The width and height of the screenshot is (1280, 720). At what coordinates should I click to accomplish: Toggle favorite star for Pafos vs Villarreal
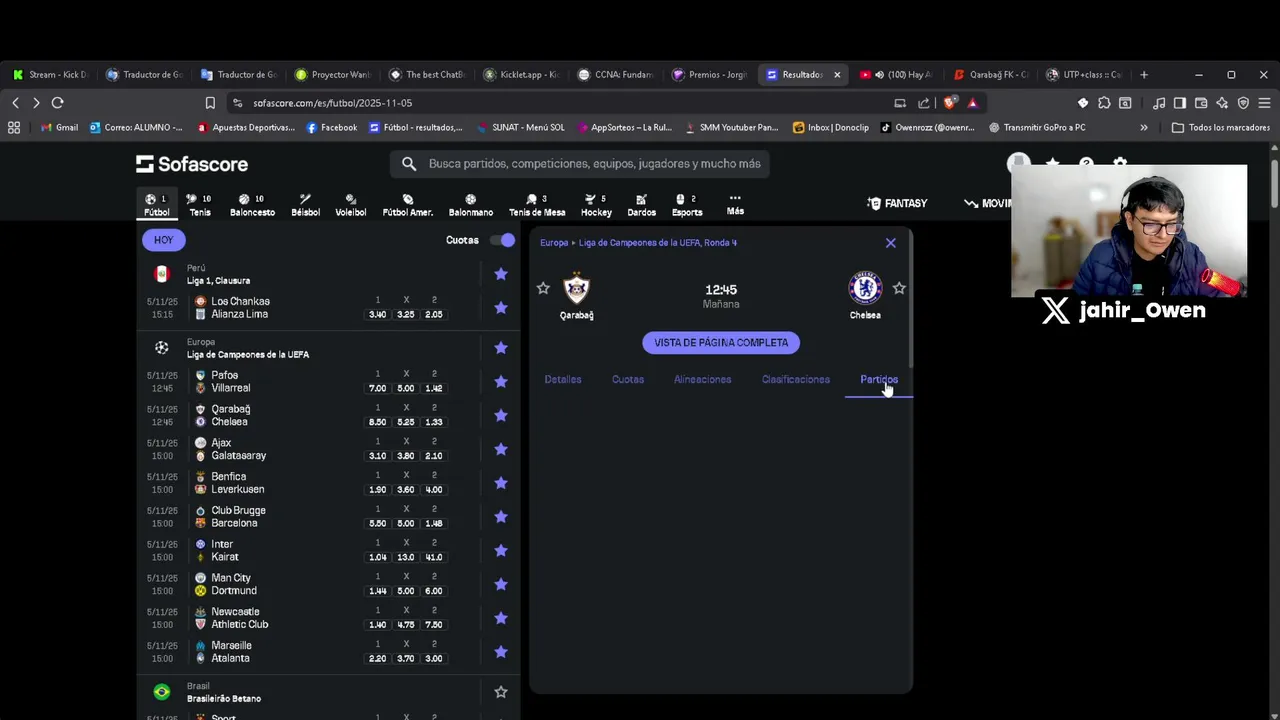click(x=501, y=382)
